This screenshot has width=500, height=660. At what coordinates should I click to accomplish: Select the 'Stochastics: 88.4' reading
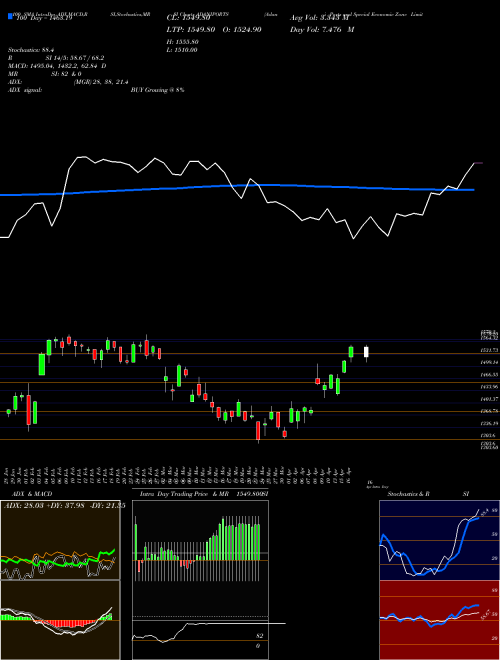33,50
